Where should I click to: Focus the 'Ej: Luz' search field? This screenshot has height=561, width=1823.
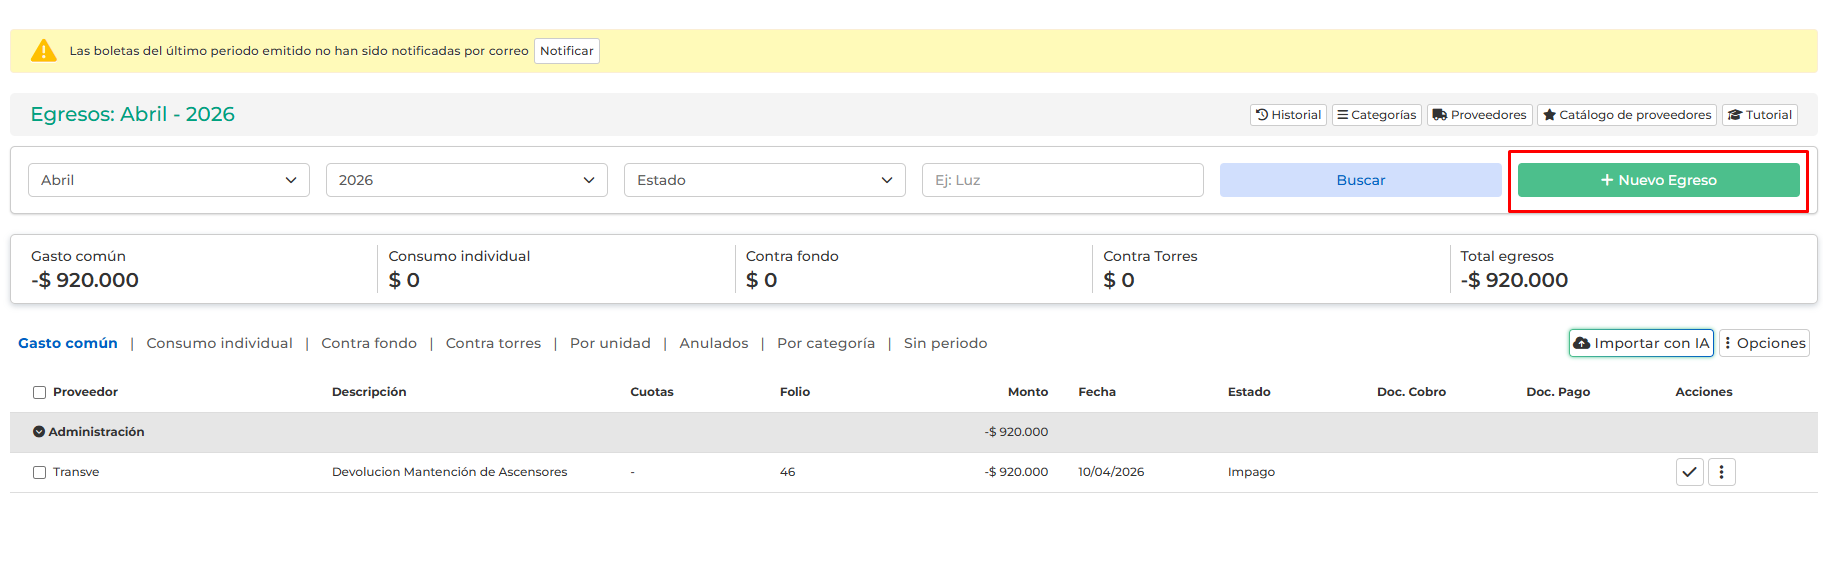1062,180
